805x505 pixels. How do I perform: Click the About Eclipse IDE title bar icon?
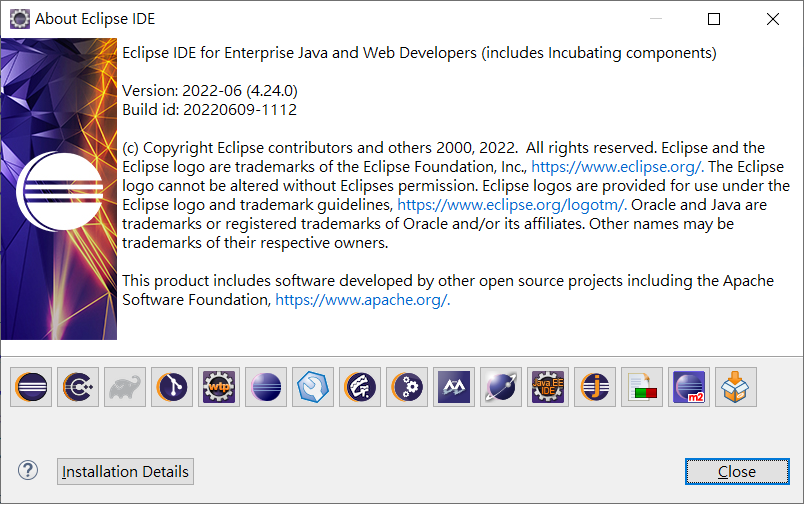tap(20, 19)
